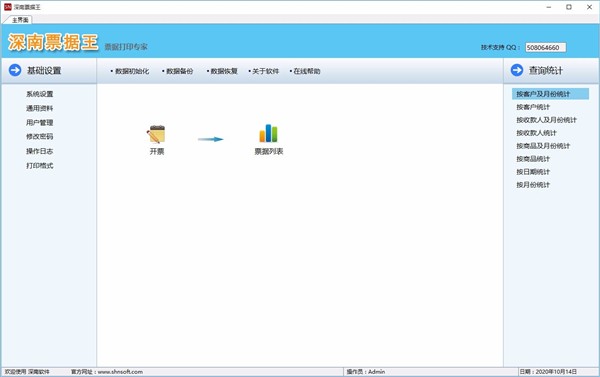
Task: Open the 票据列表 bar chart icon
Action: (268, 133)
